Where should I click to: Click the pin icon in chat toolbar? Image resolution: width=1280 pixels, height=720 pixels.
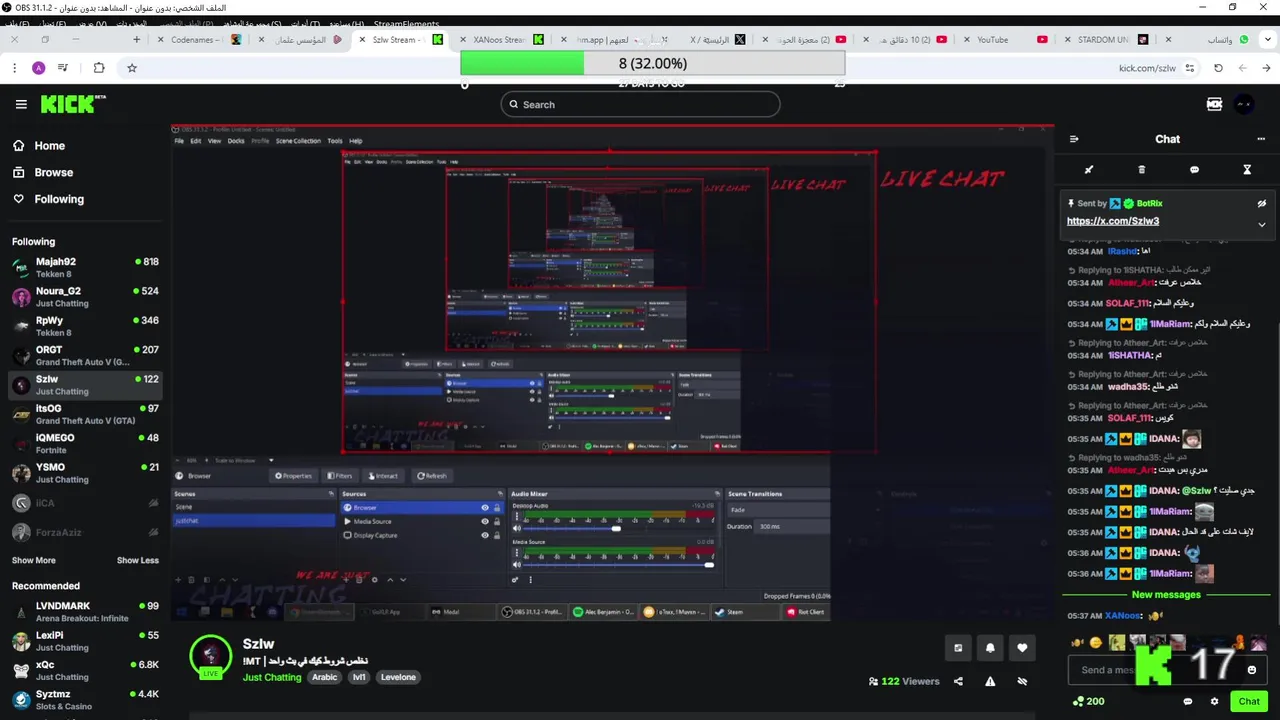tap(1089, 170)
